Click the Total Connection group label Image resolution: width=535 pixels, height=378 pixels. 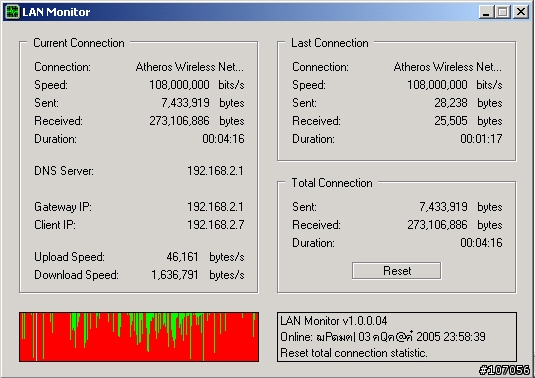tap(332, 183)
